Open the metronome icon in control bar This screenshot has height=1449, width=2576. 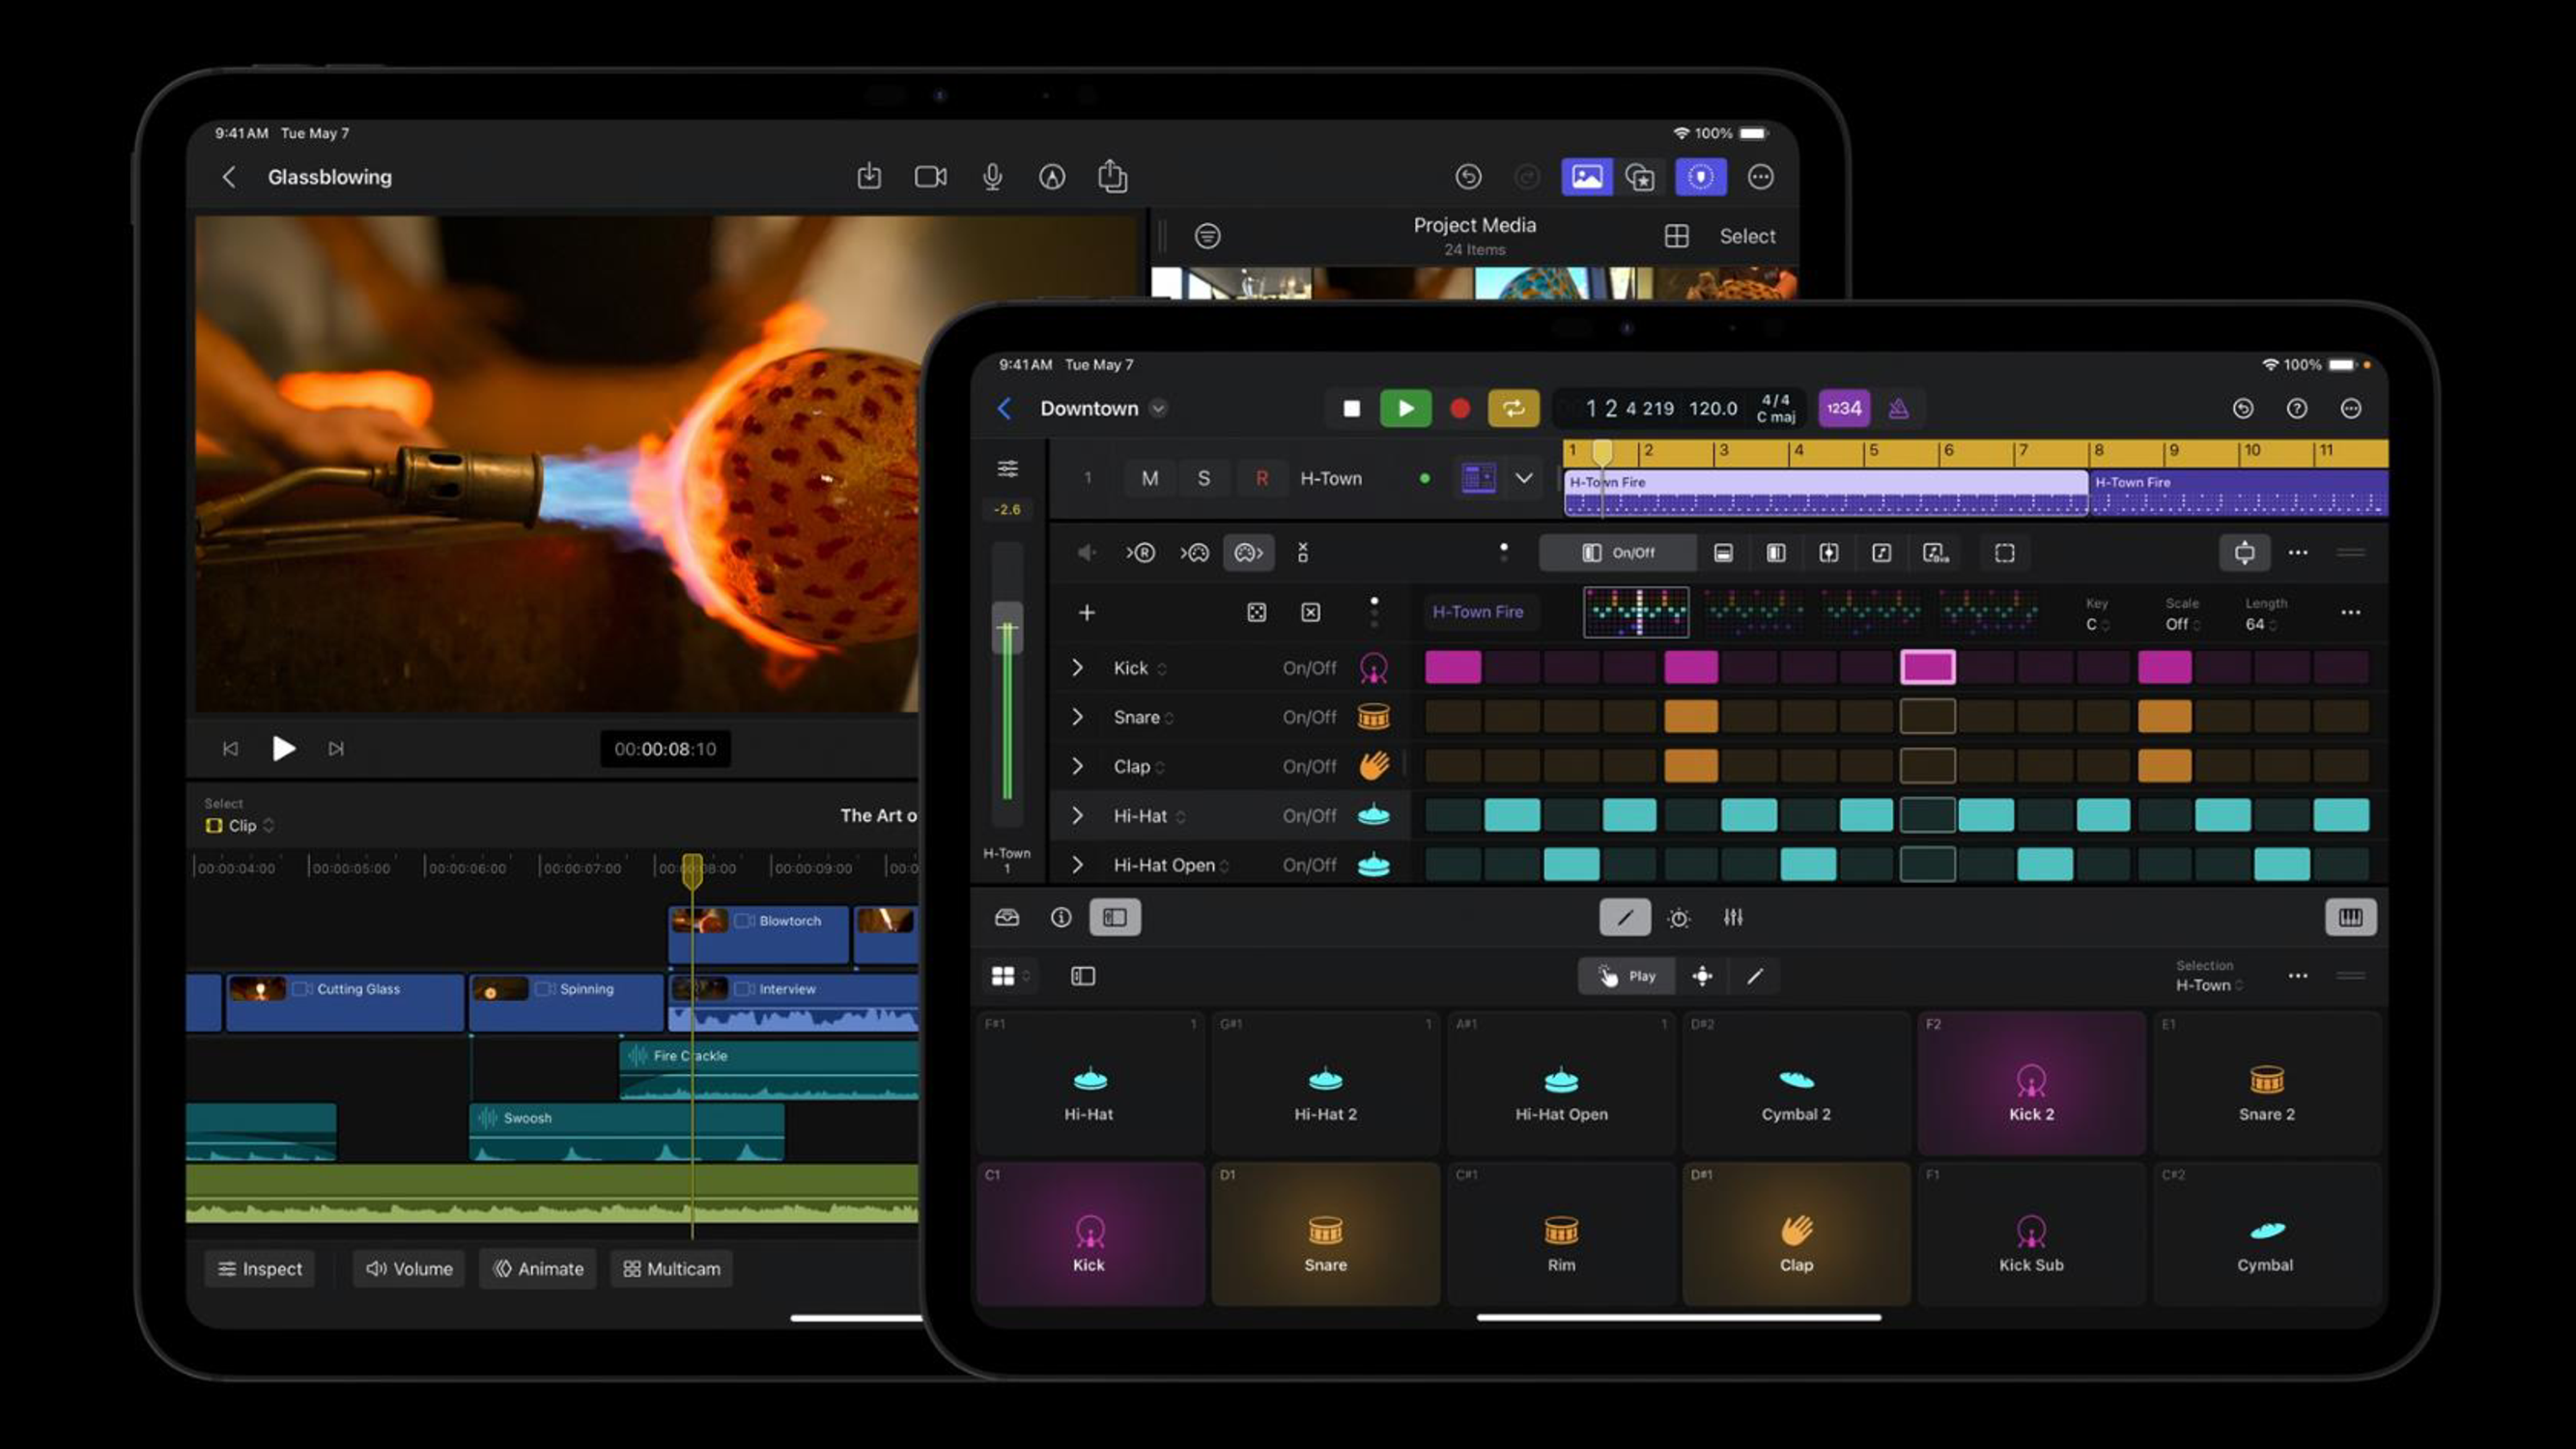point(1898,408)
